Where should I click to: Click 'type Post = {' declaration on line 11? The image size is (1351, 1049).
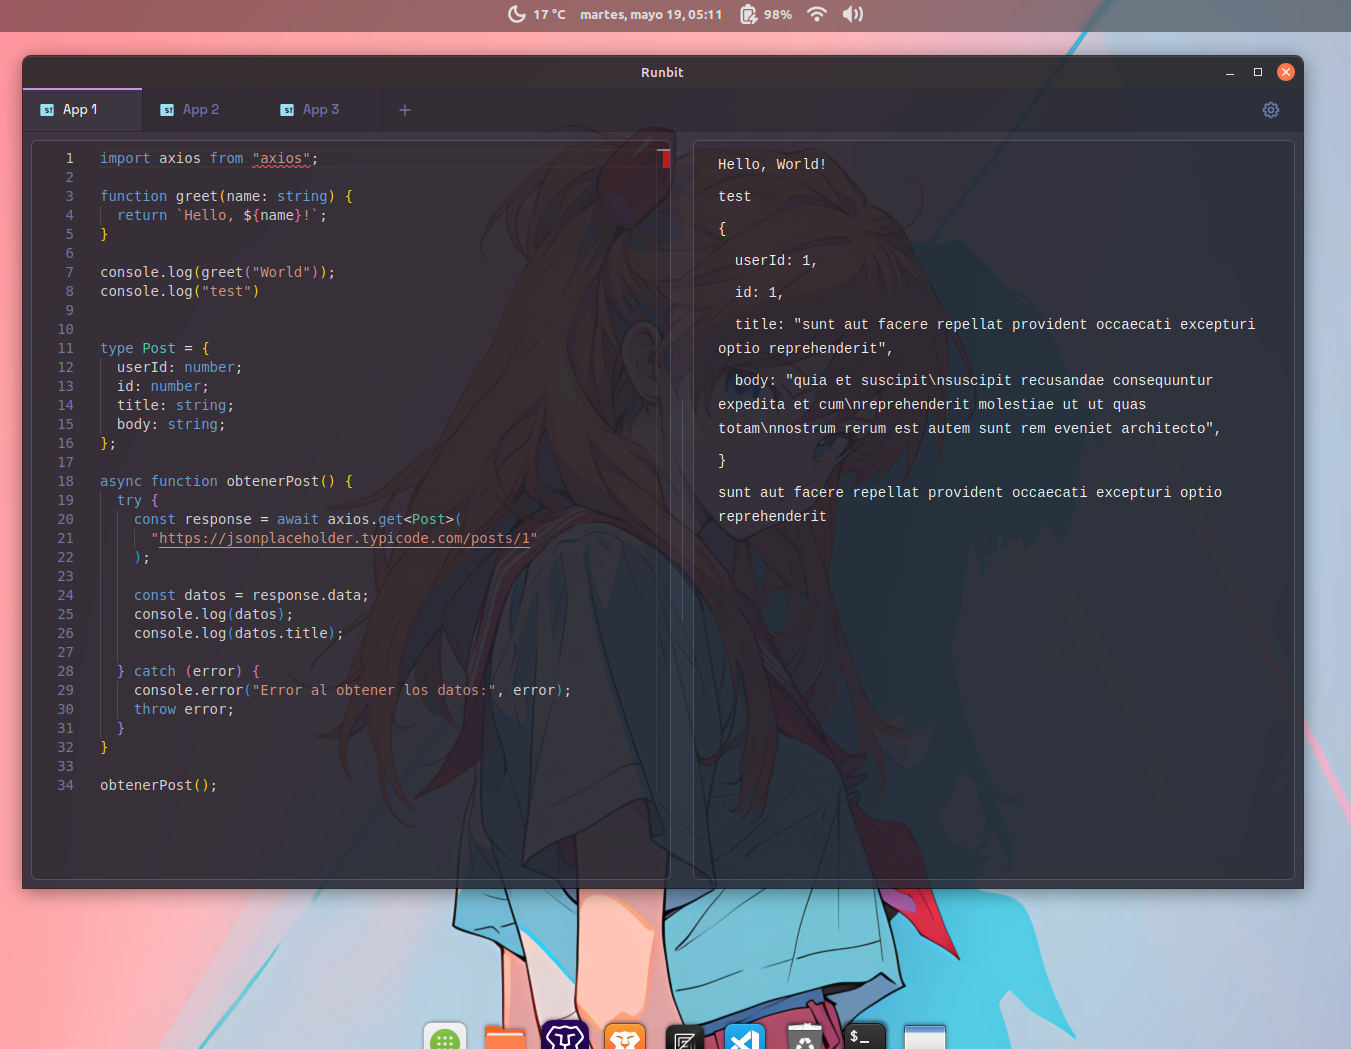pos(155,348)
